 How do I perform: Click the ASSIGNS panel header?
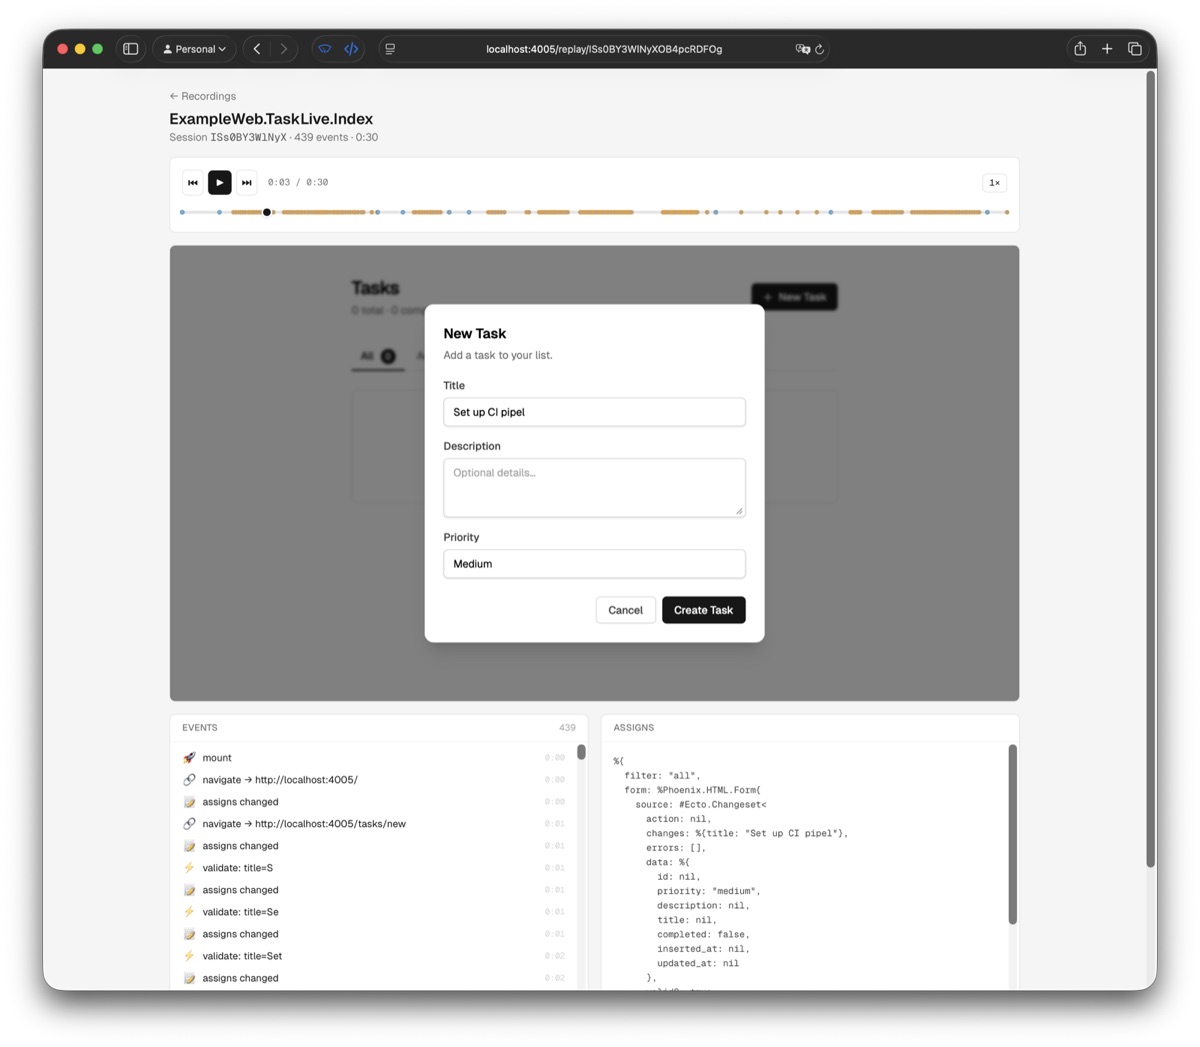click(x=634, y=728)
